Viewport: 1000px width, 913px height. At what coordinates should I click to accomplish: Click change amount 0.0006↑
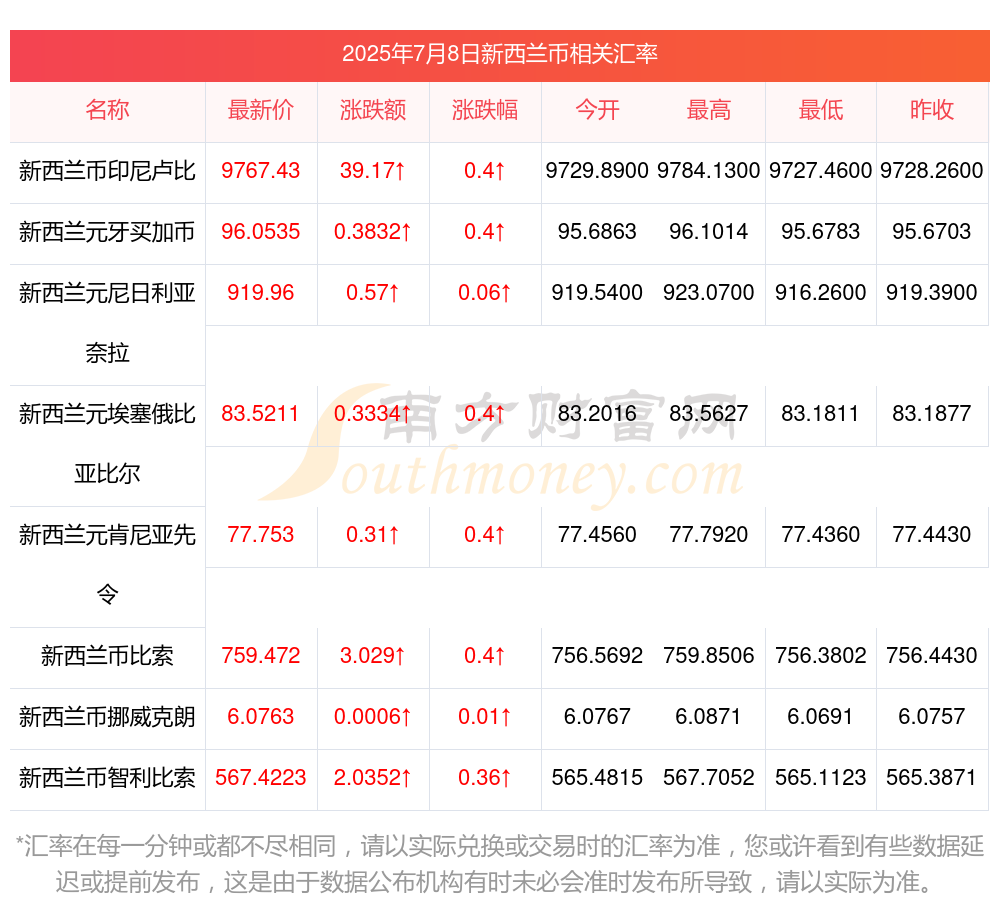(372, 717)
